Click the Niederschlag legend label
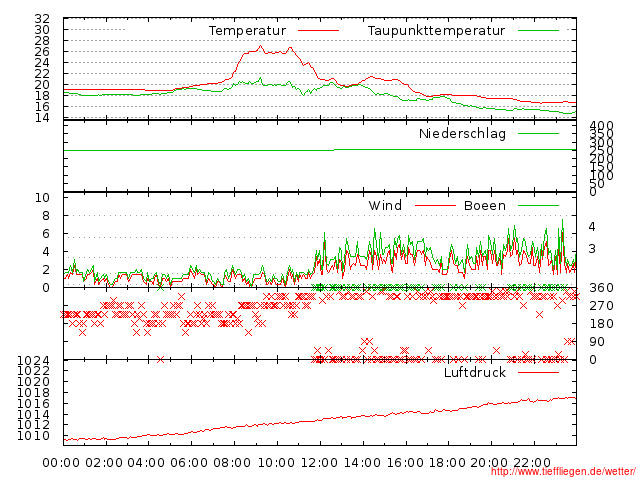This screenshot has width=640, height=480. coord(462,133)
